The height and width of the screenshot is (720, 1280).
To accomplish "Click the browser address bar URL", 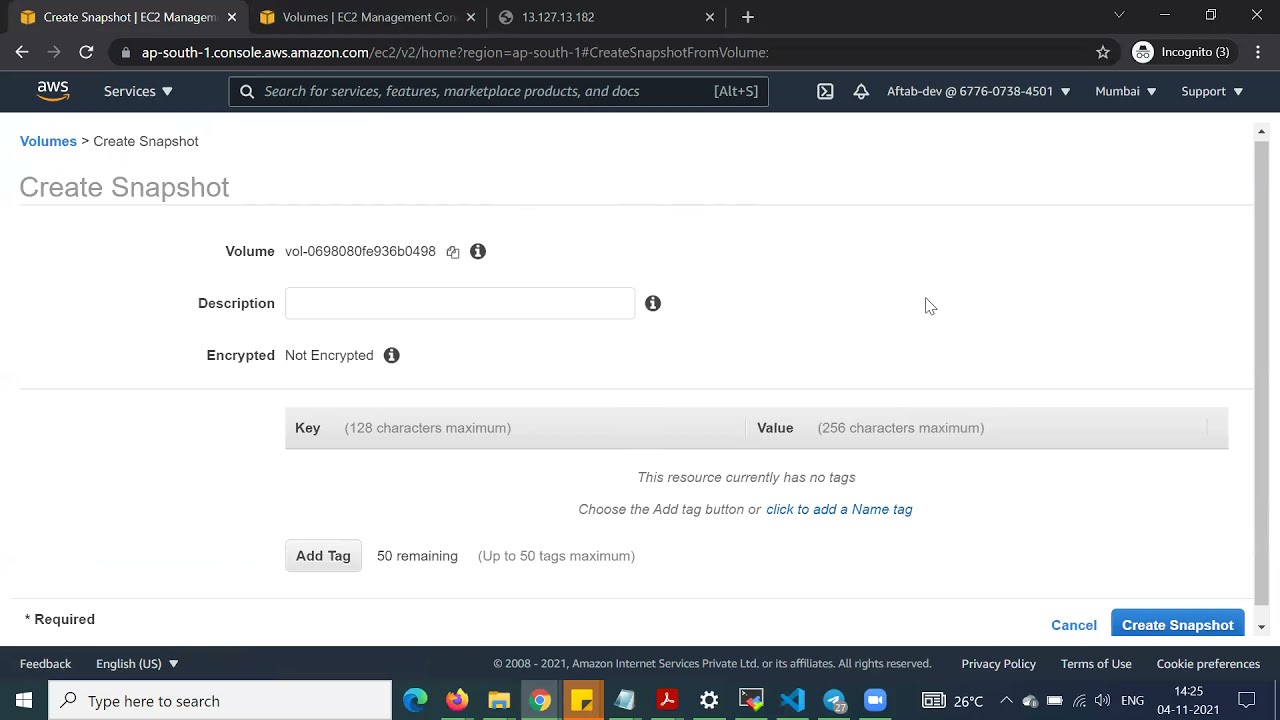I will 455,52.
